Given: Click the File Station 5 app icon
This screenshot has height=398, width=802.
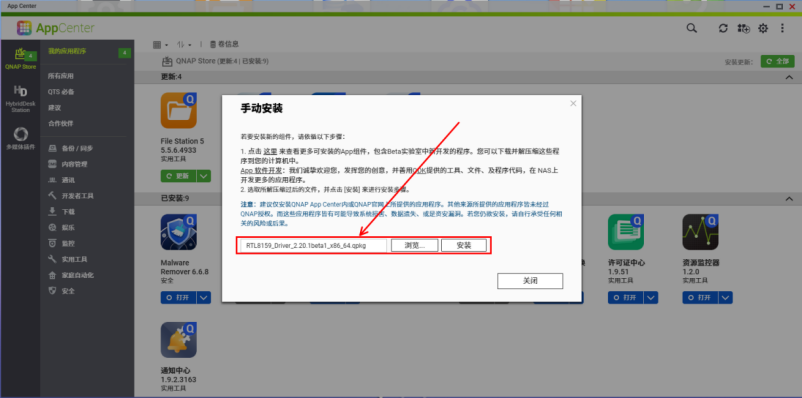Looking at the screenshot, I should (179, 110).
